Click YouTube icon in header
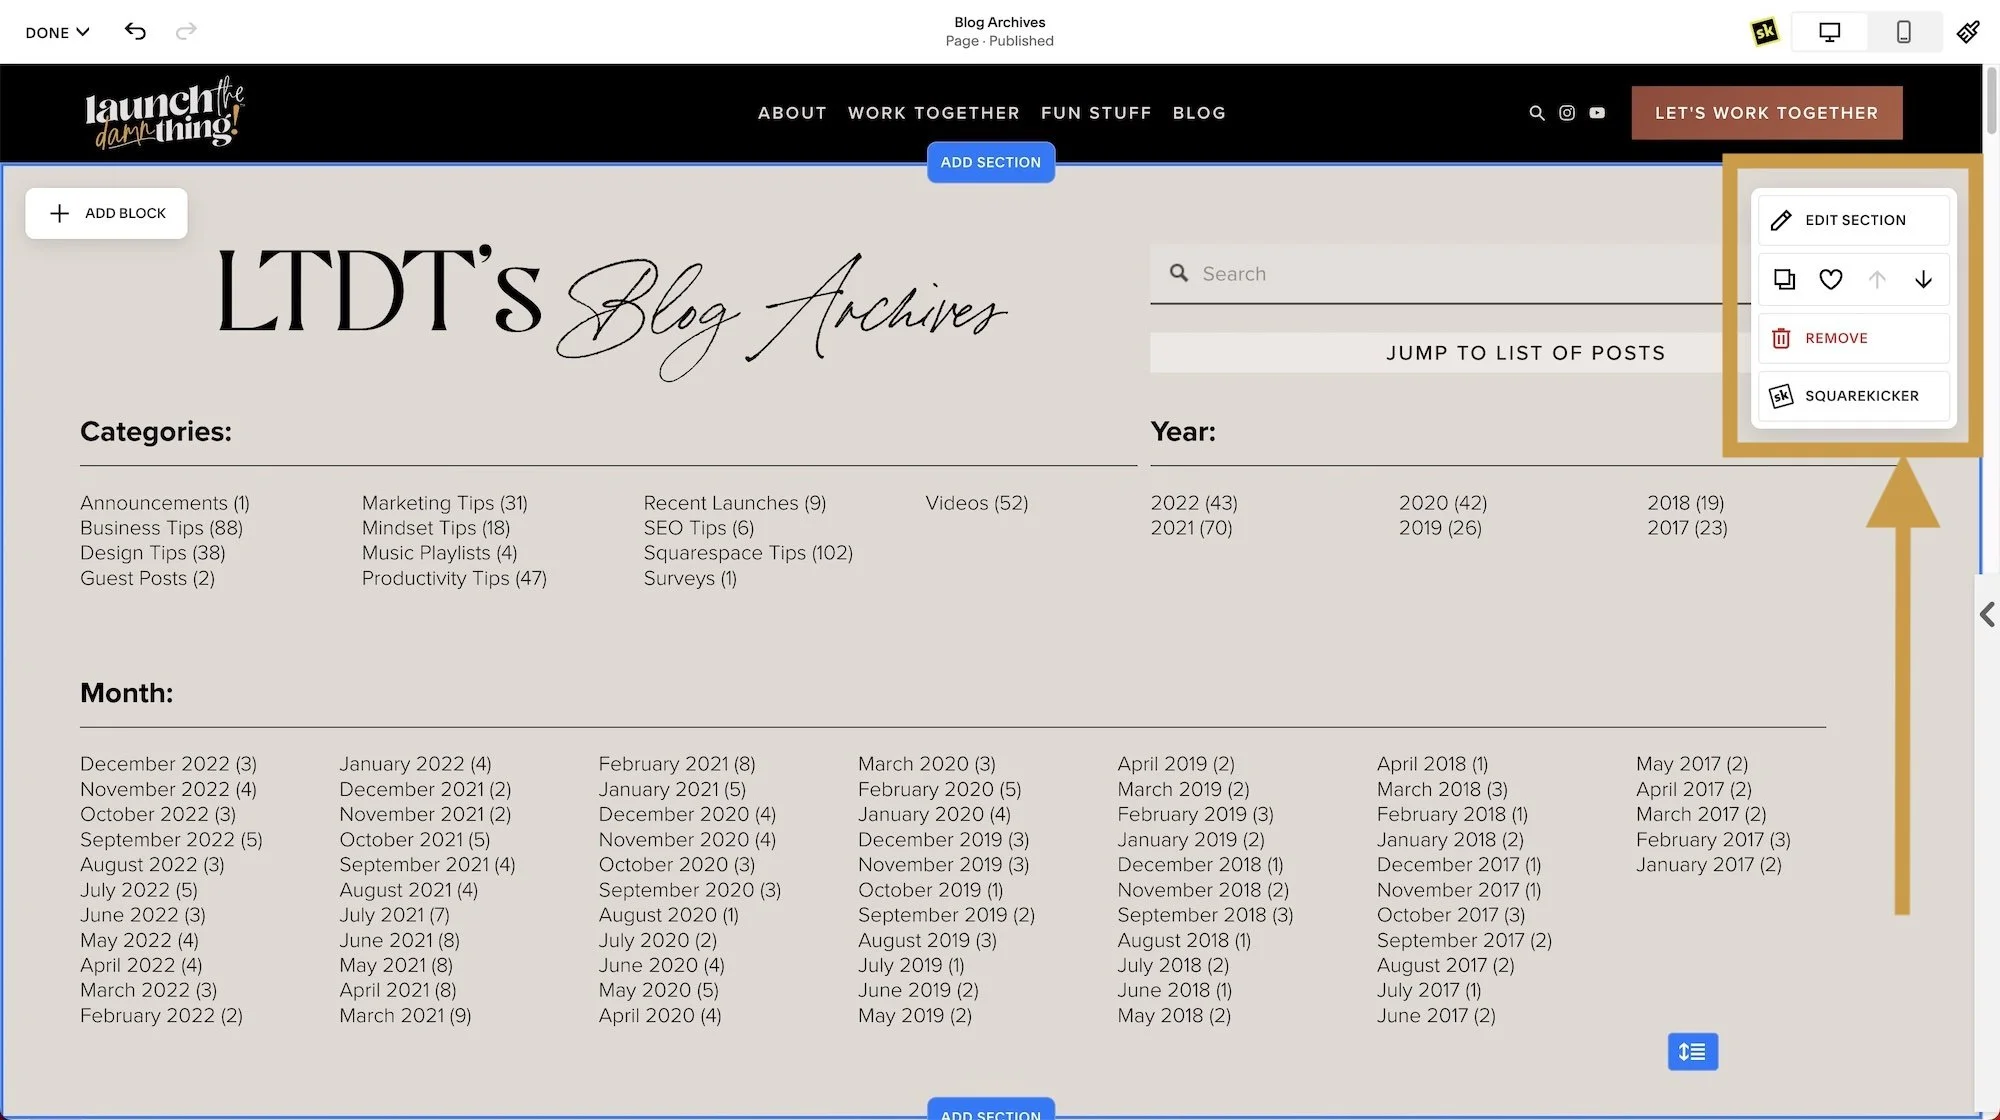Image resolution: width=2000 pixels, height=1120 pixels. click(1597, 113)
